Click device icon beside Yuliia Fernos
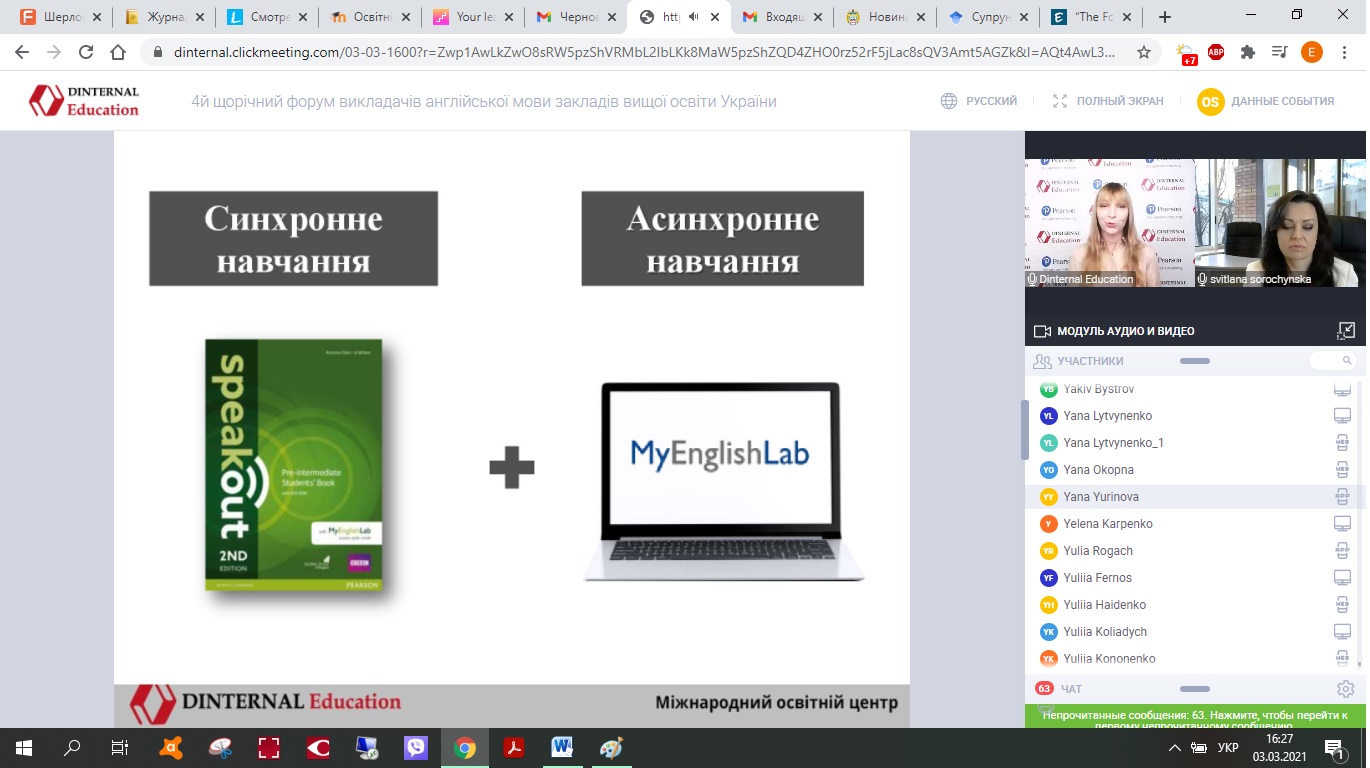This screenshot has height=768, width=1370. tap(1342, 578)
